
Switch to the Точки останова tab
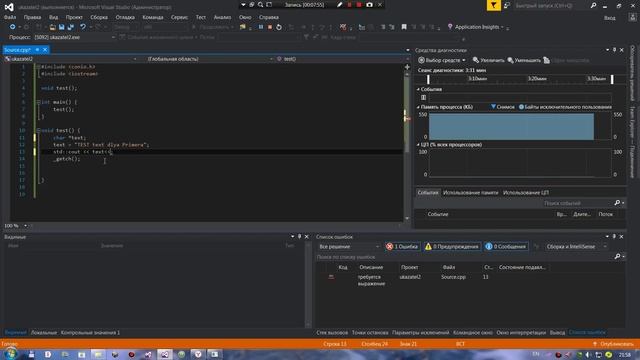(370, 333)
